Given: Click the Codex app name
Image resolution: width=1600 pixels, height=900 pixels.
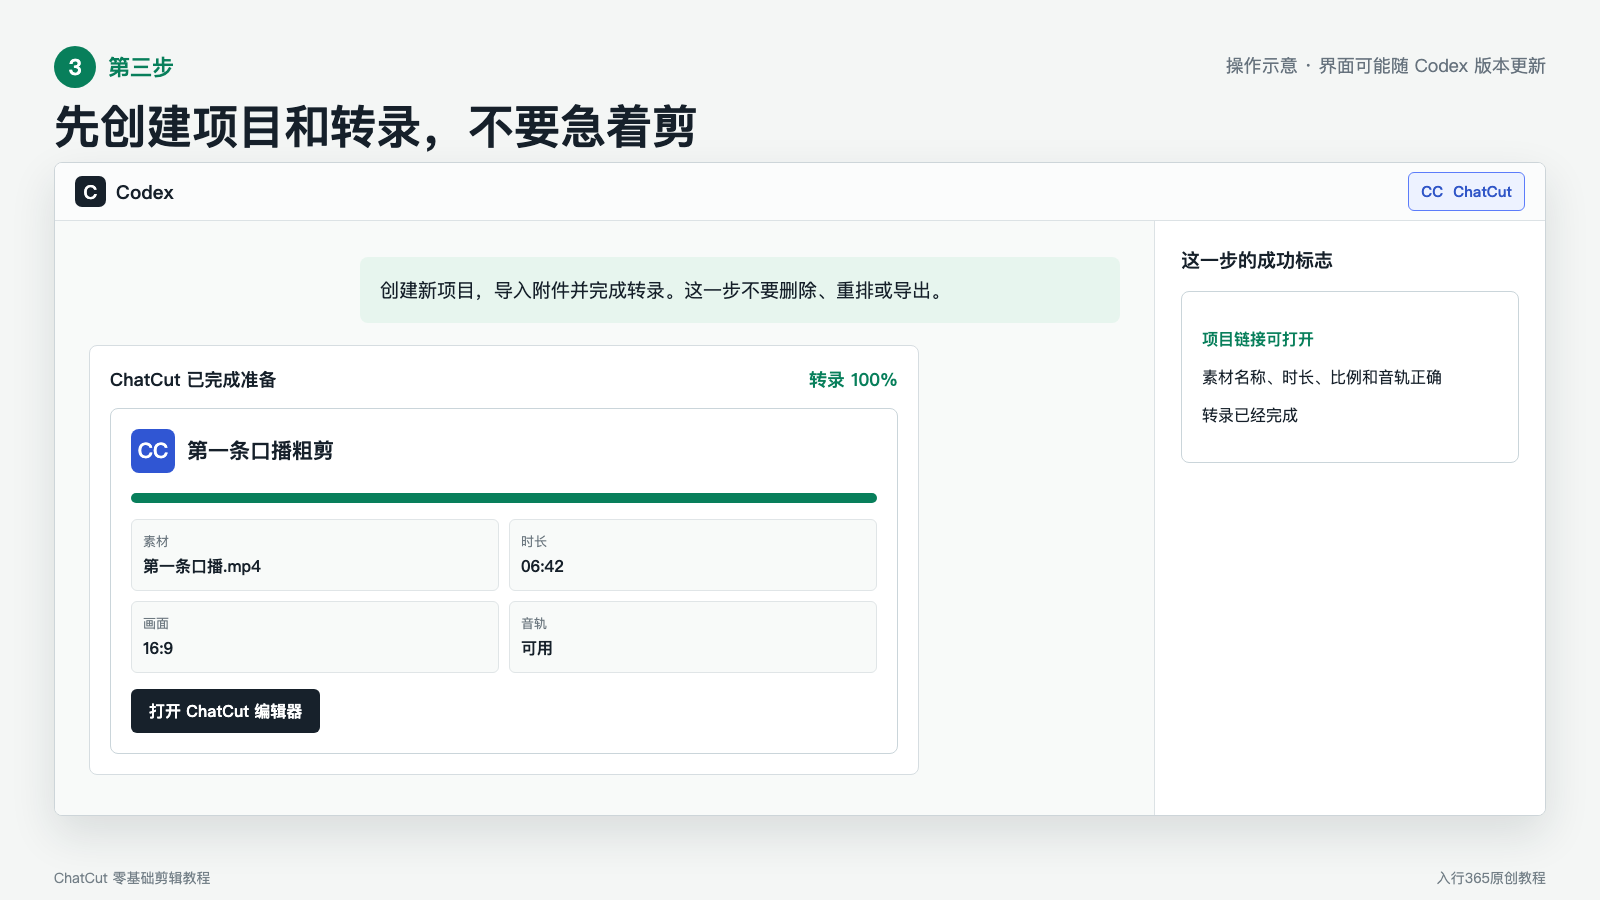Looking at the screenshot, I should tap(145, 192).
